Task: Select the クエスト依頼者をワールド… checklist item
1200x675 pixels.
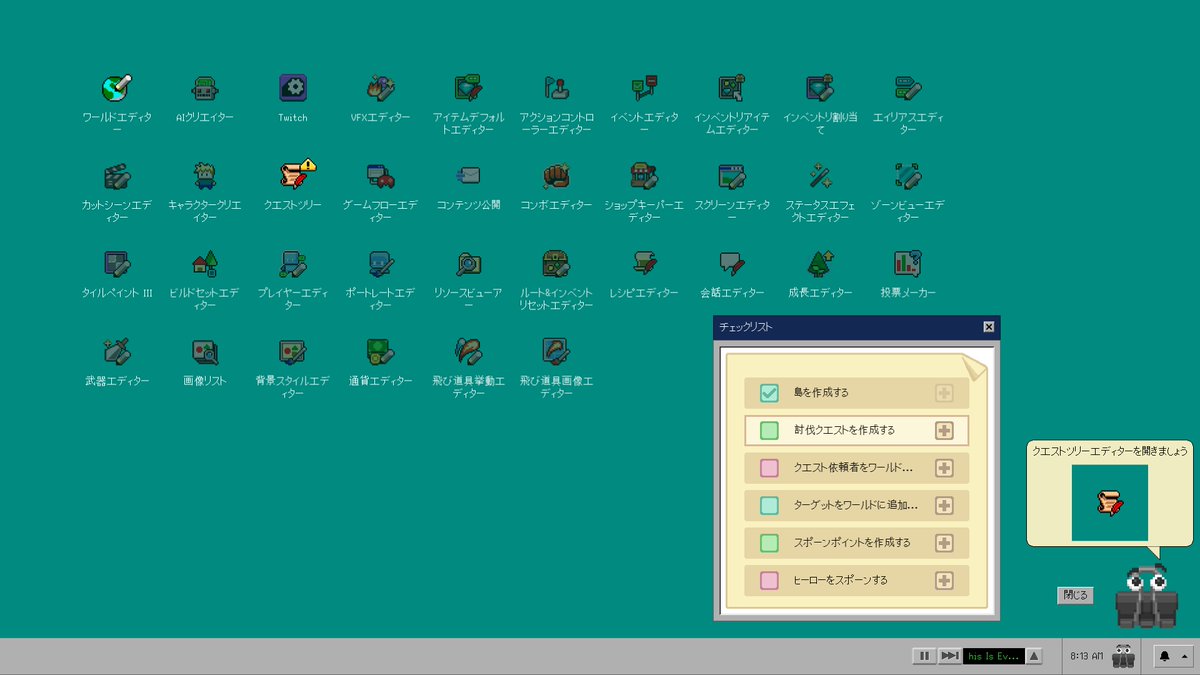Action: (857, 468)
